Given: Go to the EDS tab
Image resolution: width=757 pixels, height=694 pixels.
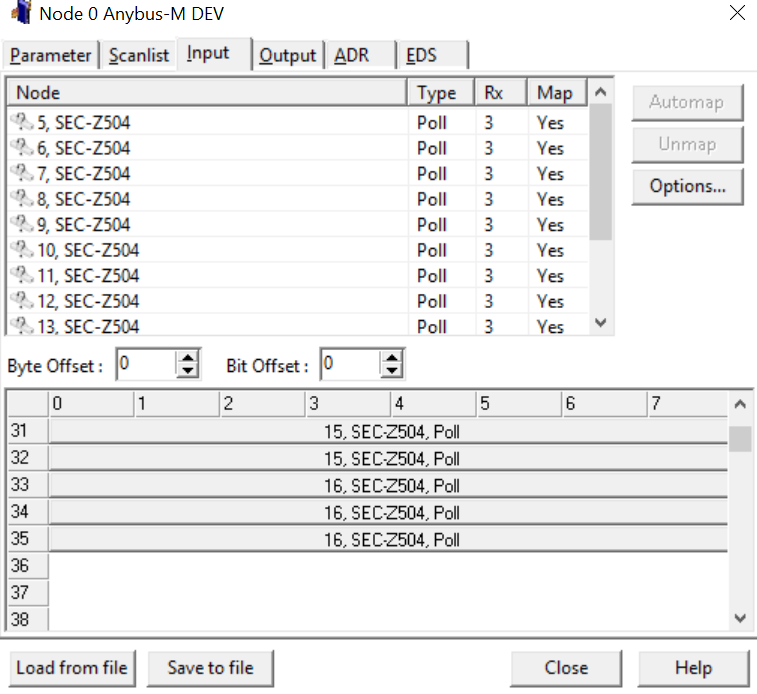Looking at the screenshot, I should click(x=432, y=56).
